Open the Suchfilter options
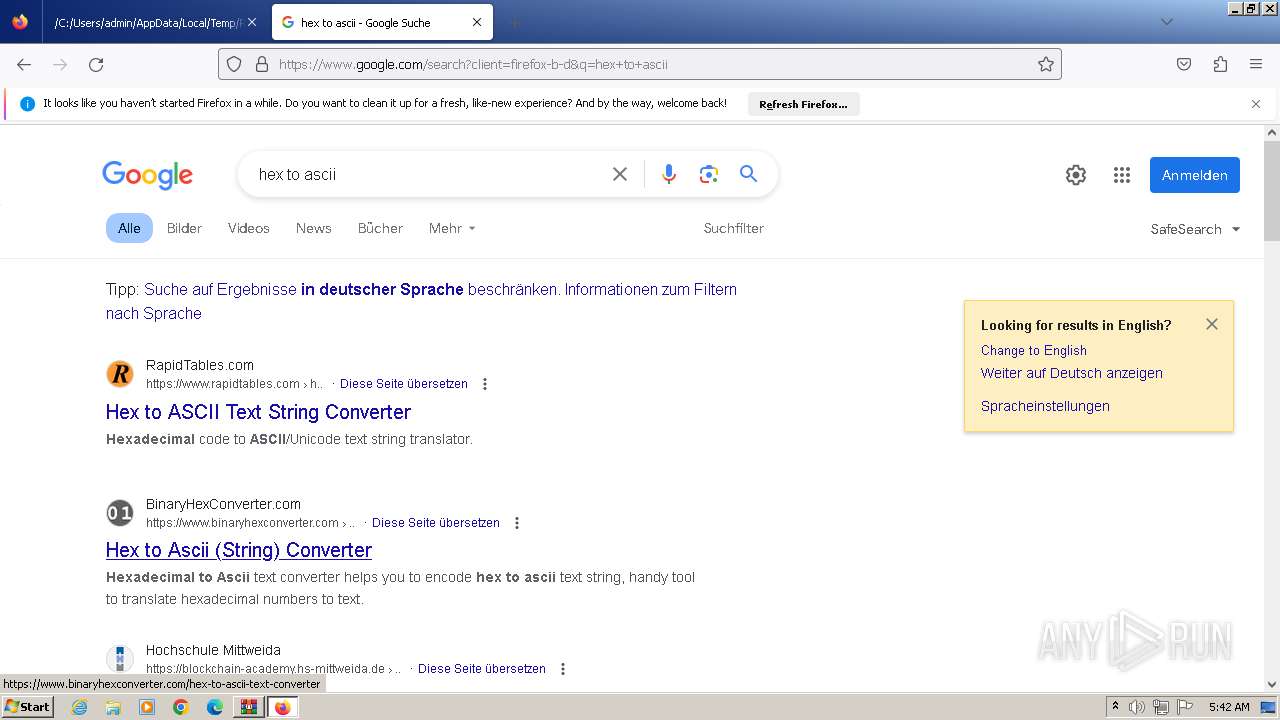1280x720 pixels. point(733,228)
